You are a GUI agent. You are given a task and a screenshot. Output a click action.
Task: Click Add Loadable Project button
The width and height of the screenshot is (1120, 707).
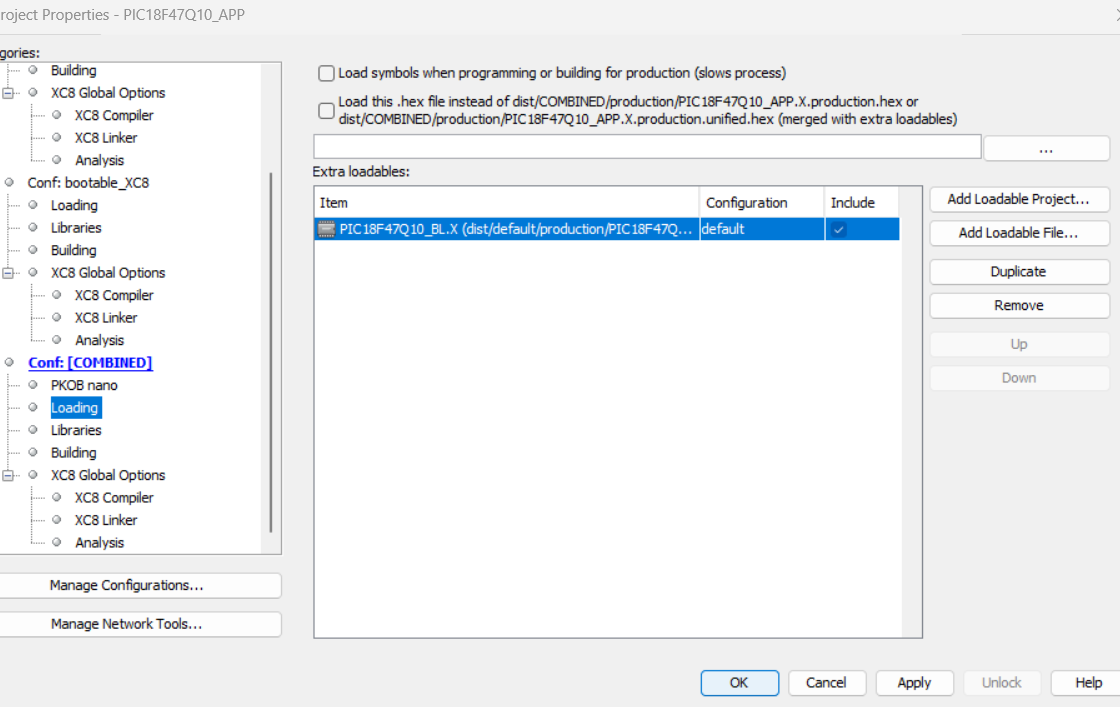(1018, 199)
